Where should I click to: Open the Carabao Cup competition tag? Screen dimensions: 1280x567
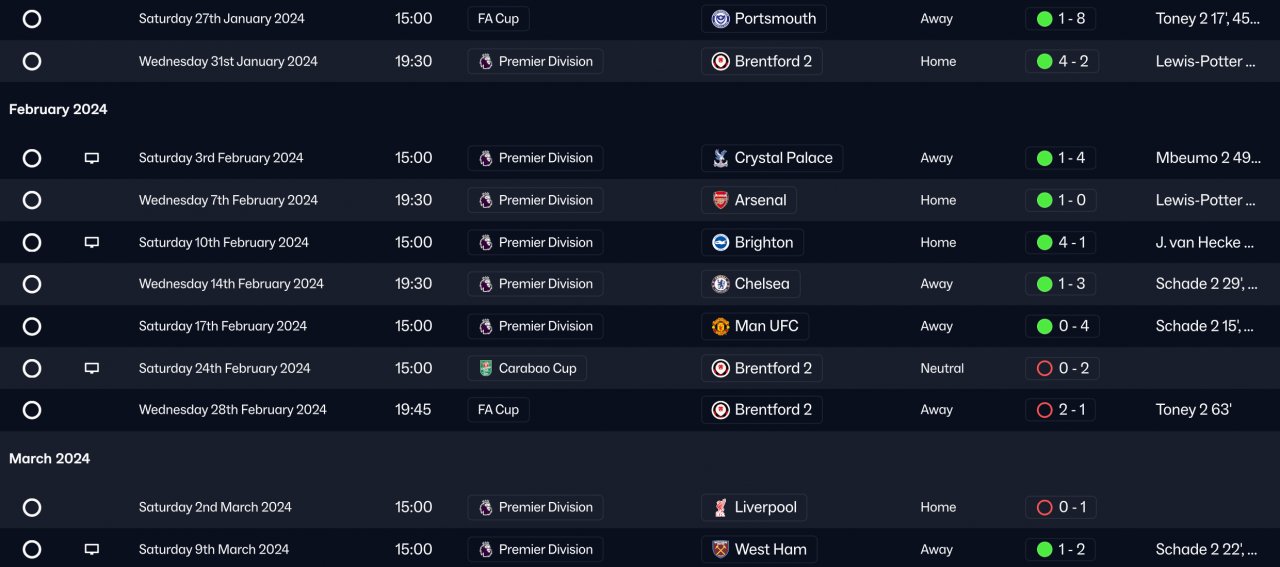pyautogui.click(x=527, y=368)
